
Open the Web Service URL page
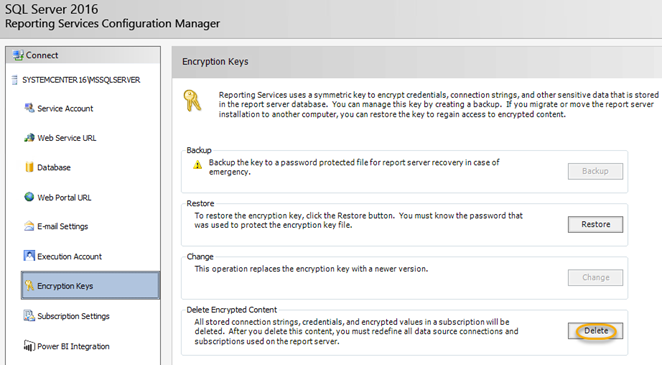click(67, 138)
